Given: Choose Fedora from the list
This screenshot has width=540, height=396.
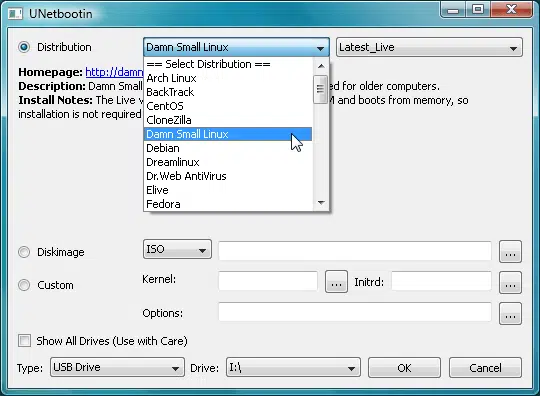Looking at the screenshot, I should pyautogui.click(x=228, y=204).
